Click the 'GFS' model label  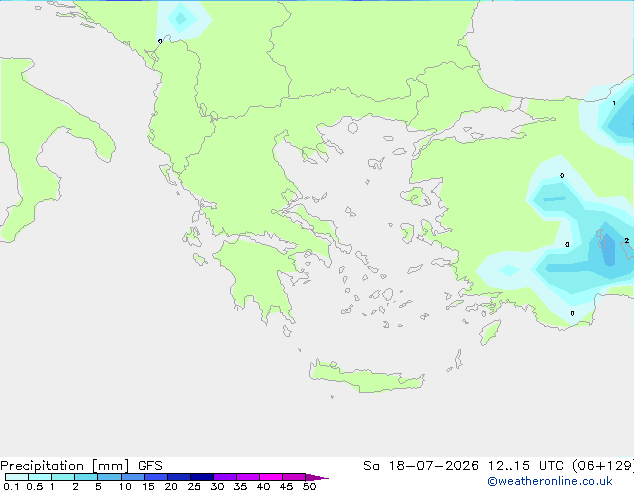point(150,466)
